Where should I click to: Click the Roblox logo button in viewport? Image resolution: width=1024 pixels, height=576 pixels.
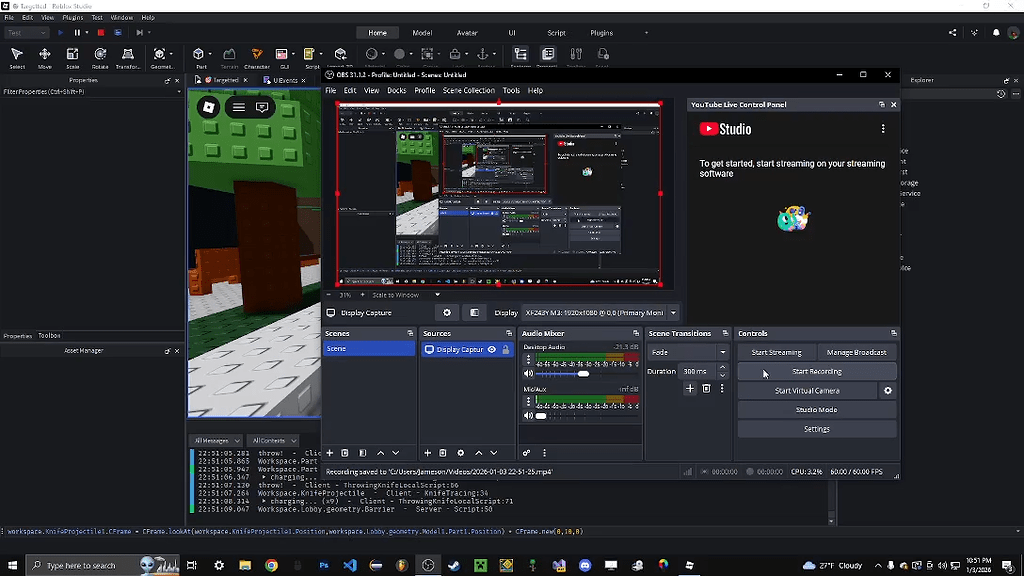(x=208, y=107)
